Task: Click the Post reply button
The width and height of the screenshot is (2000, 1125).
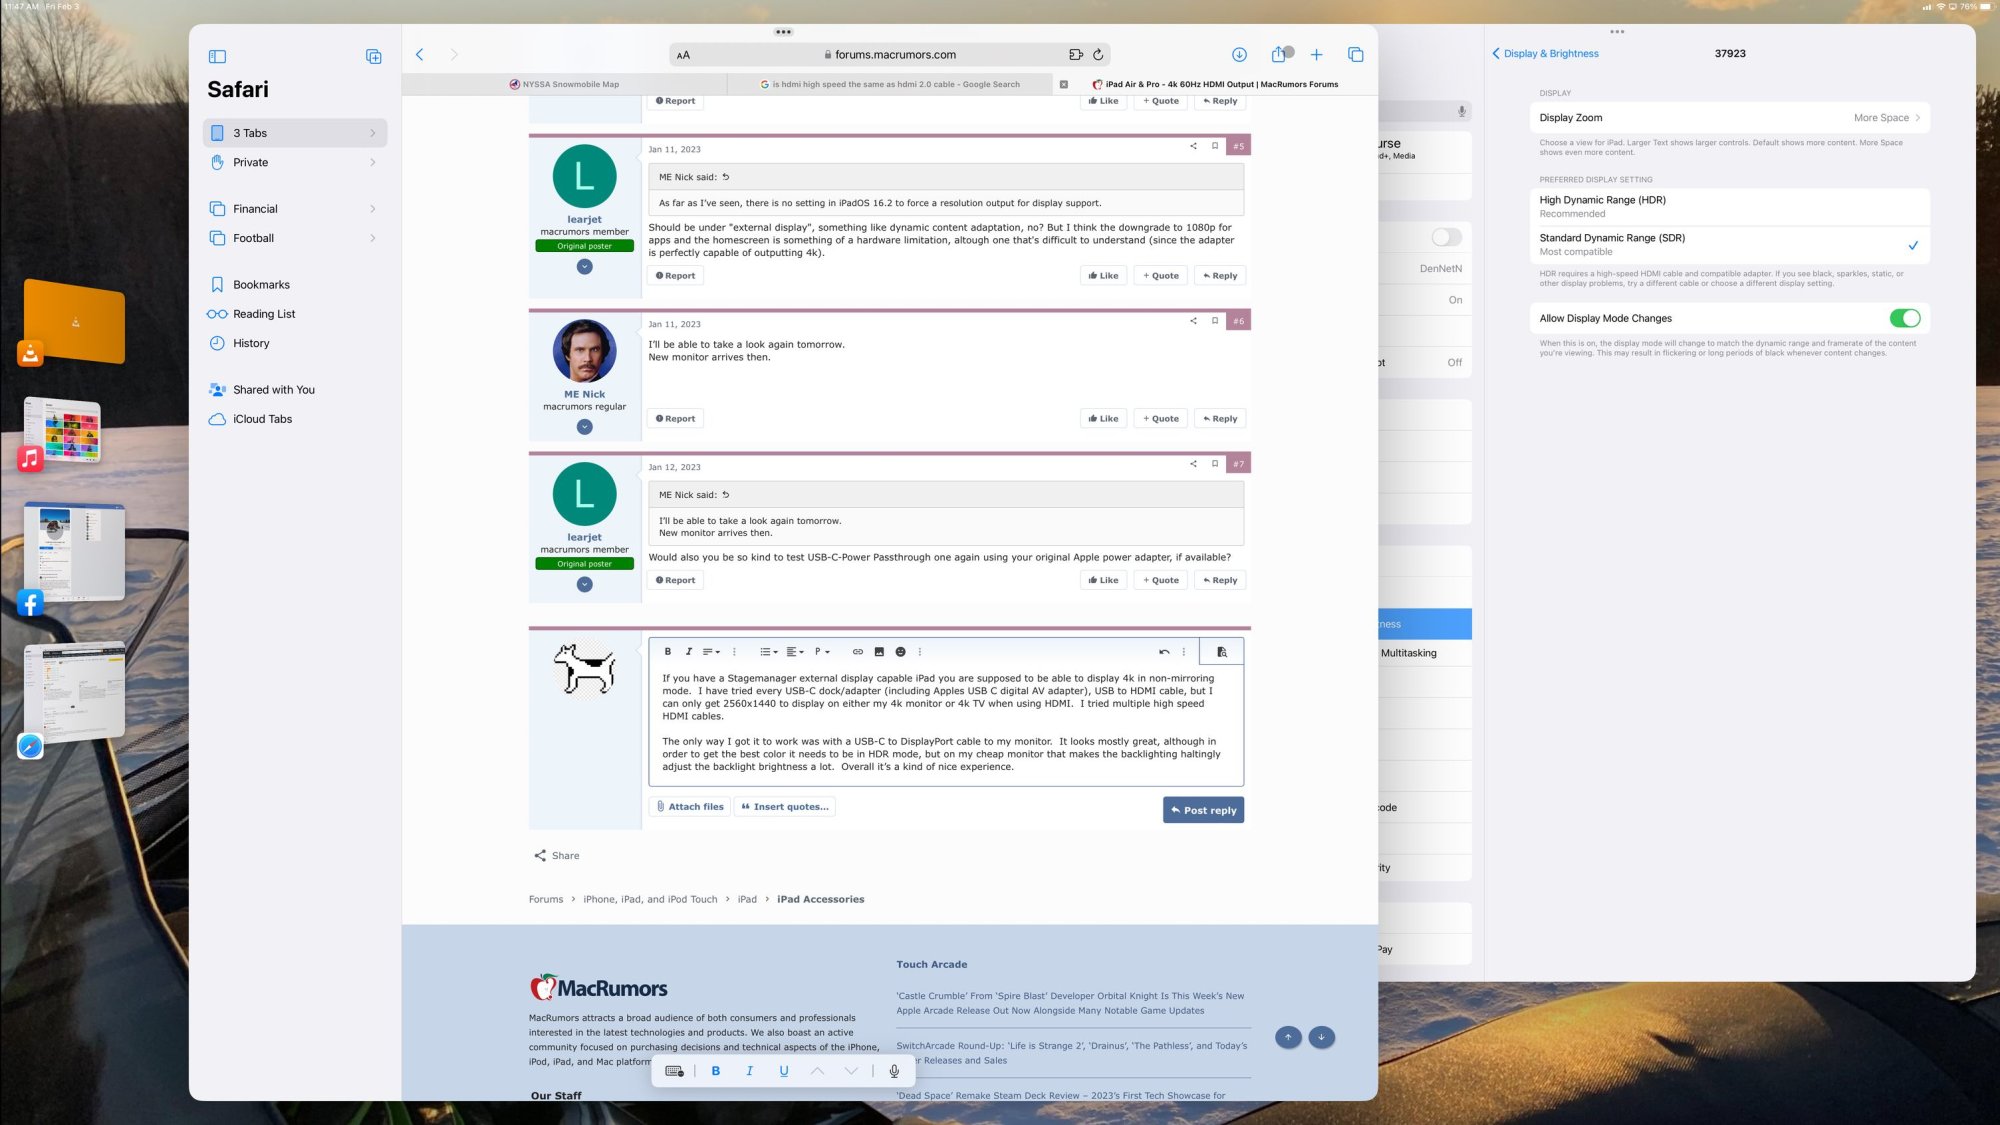Action: tap(1203, 810)
